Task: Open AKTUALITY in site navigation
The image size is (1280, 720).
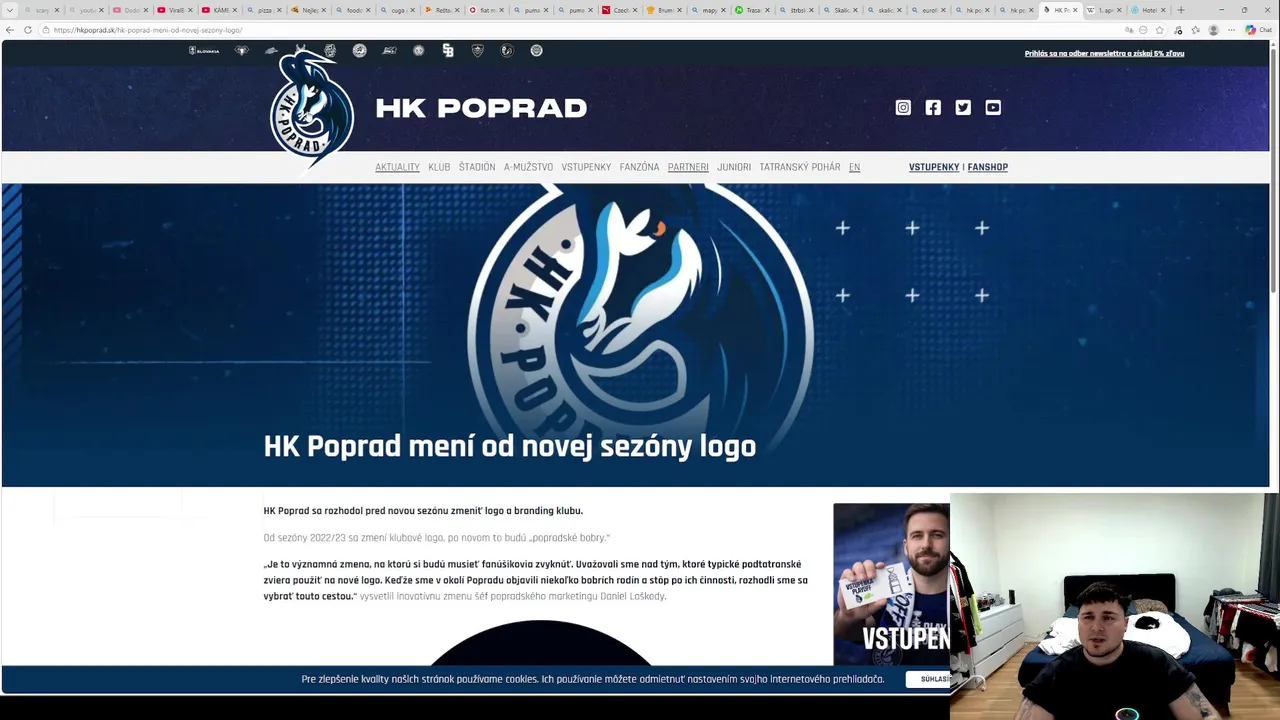Action: [397, 167]
